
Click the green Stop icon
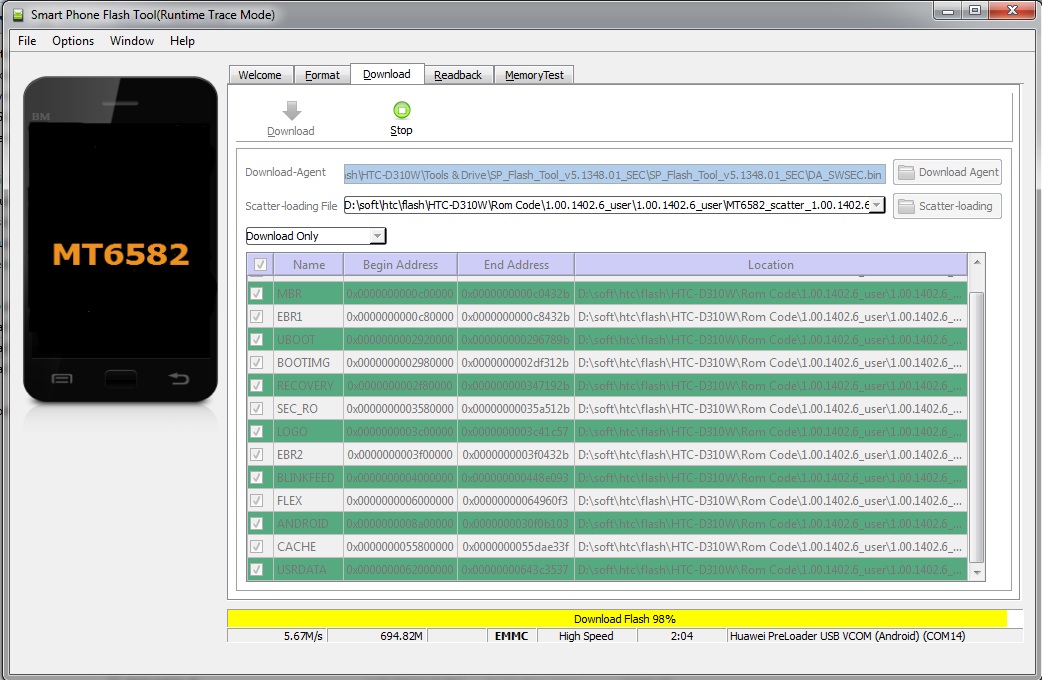coord(401,110)
